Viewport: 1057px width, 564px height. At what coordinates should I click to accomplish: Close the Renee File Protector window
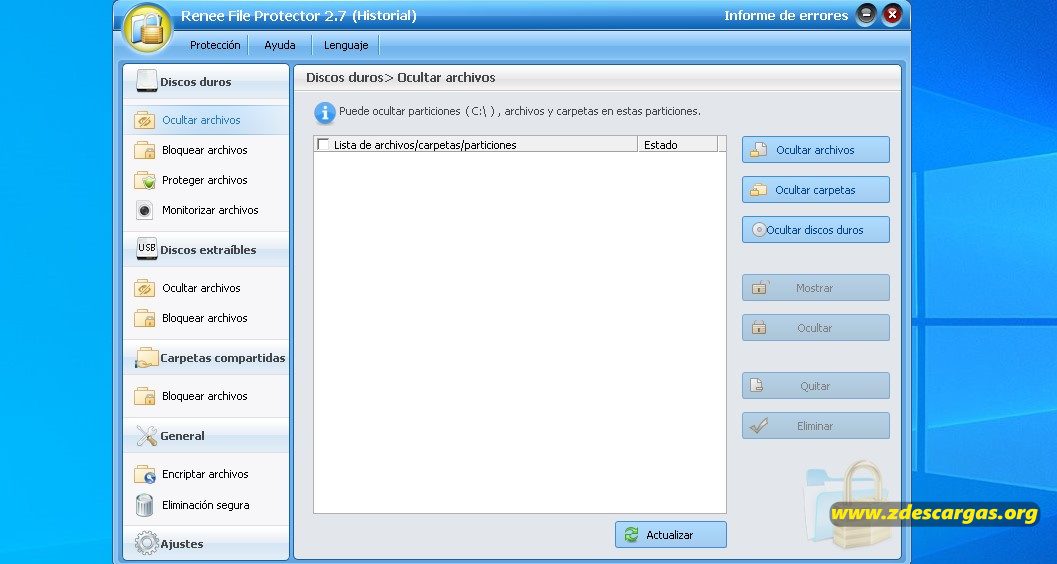(x=892, y=14)
